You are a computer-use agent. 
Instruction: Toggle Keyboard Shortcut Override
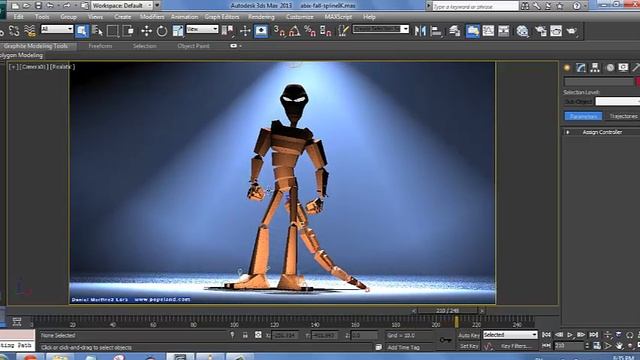point(261,31)
